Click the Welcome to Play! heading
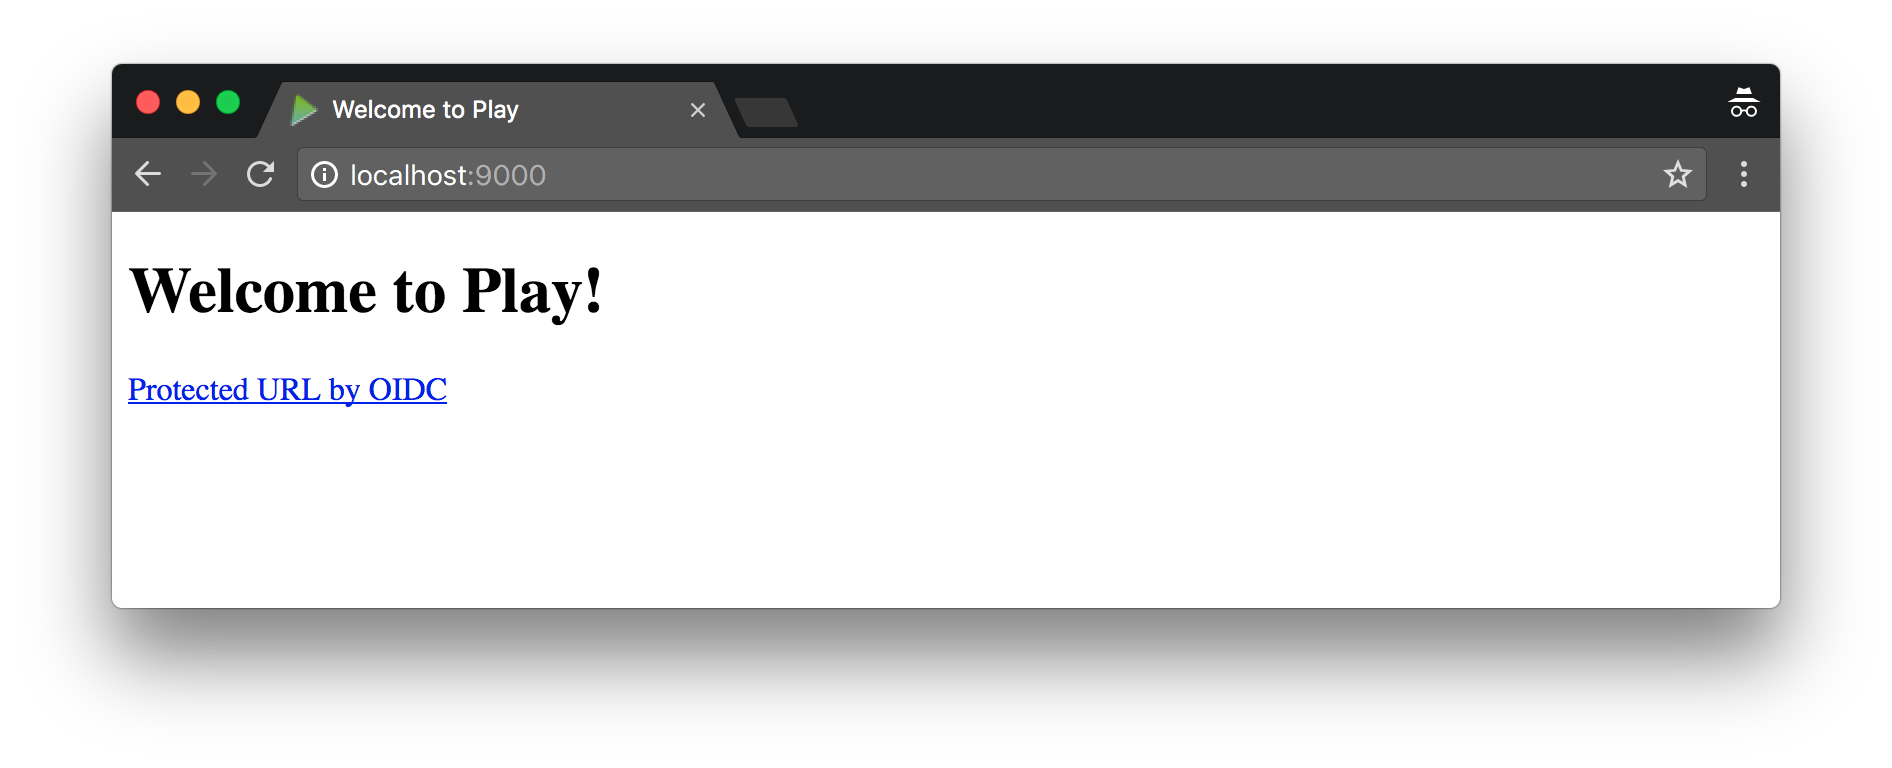 coord(366,291)
